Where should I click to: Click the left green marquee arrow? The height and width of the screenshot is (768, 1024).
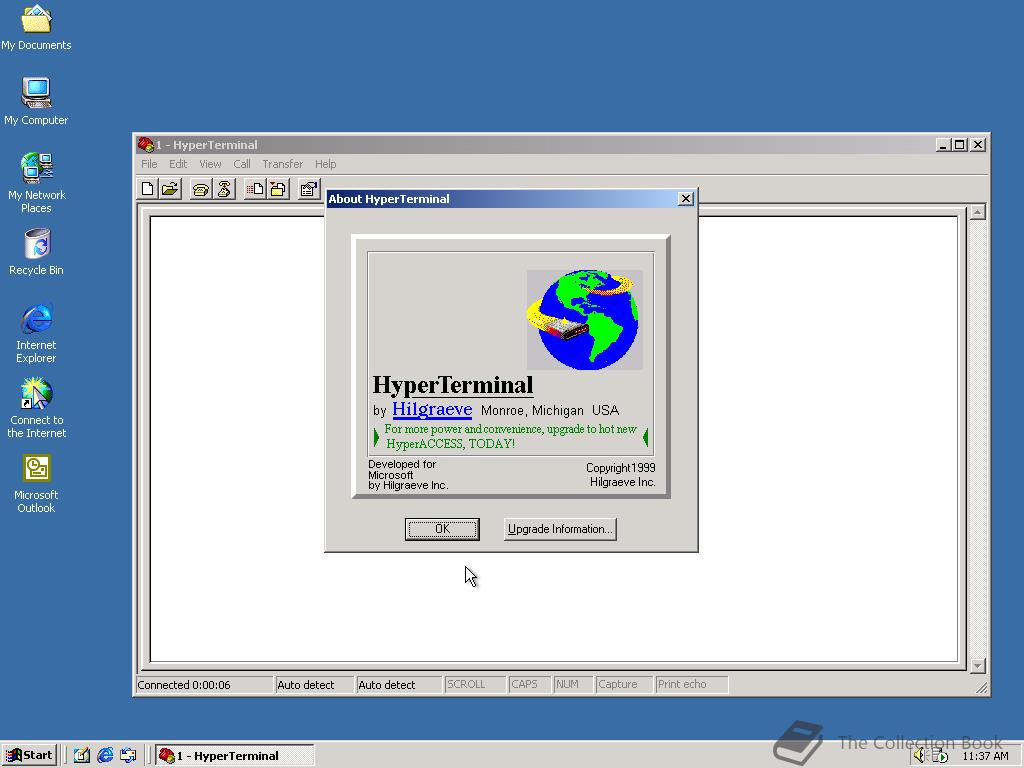tap(376, 437)
